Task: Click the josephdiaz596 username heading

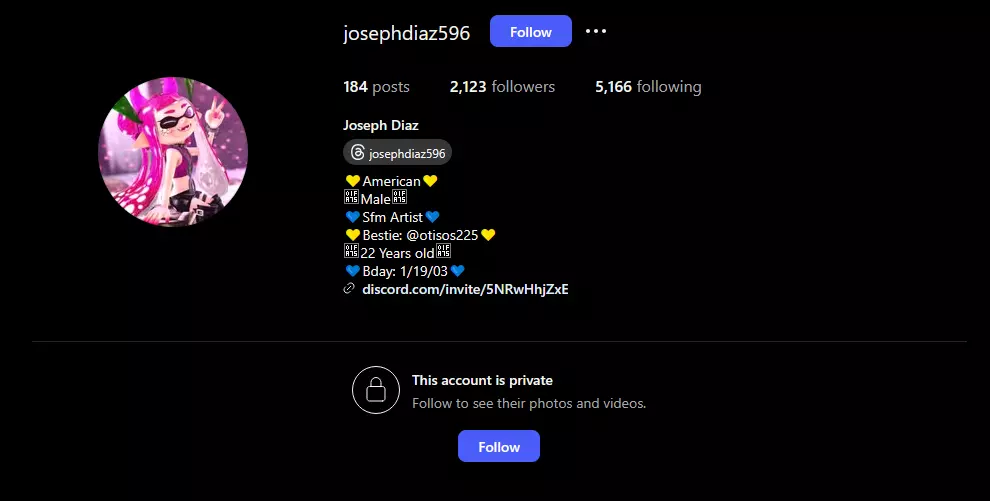Action: coord(407,33)
